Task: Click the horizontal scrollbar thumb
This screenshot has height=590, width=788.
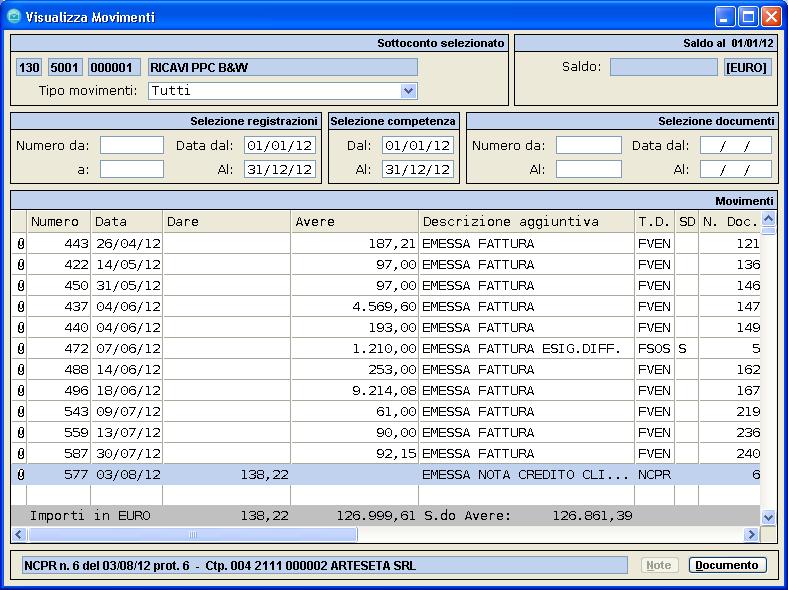Action: [x=193, y=534]
